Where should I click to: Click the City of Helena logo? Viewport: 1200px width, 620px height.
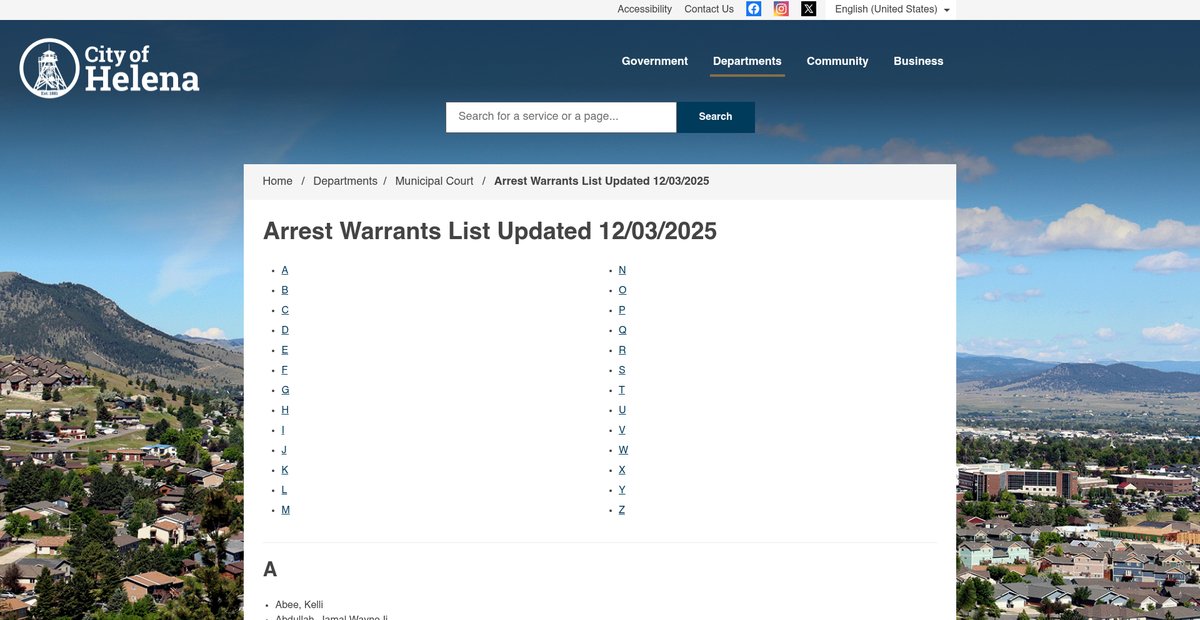coord(109,68)
